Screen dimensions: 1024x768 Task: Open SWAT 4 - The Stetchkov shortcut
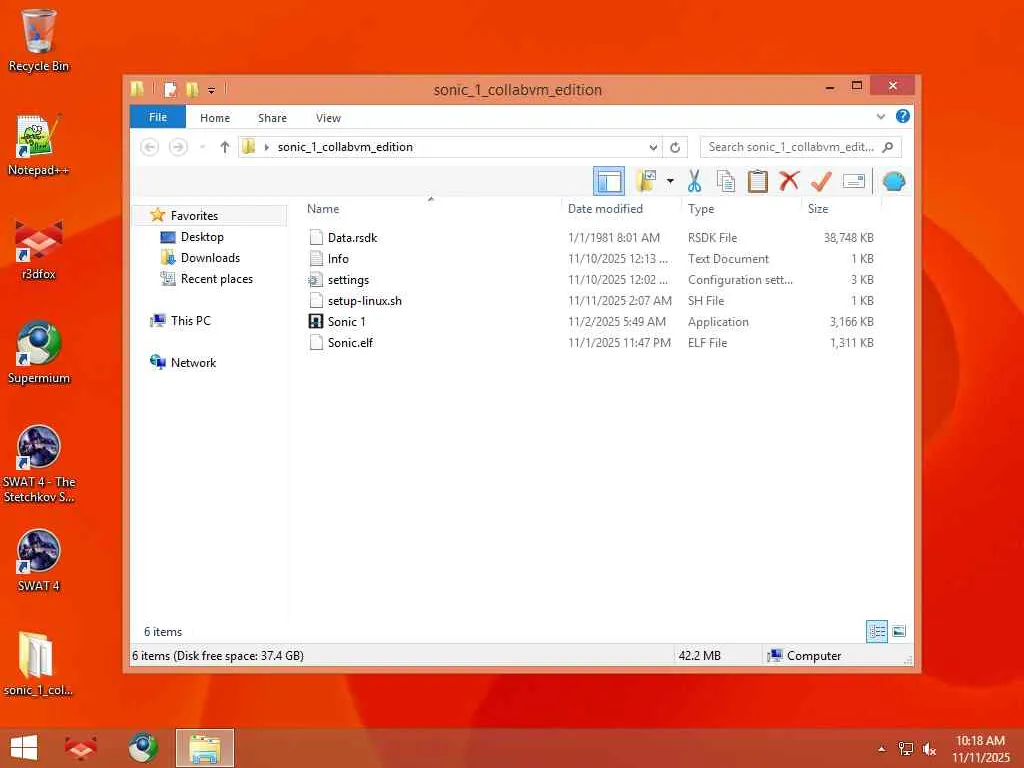tap(39, 464)
